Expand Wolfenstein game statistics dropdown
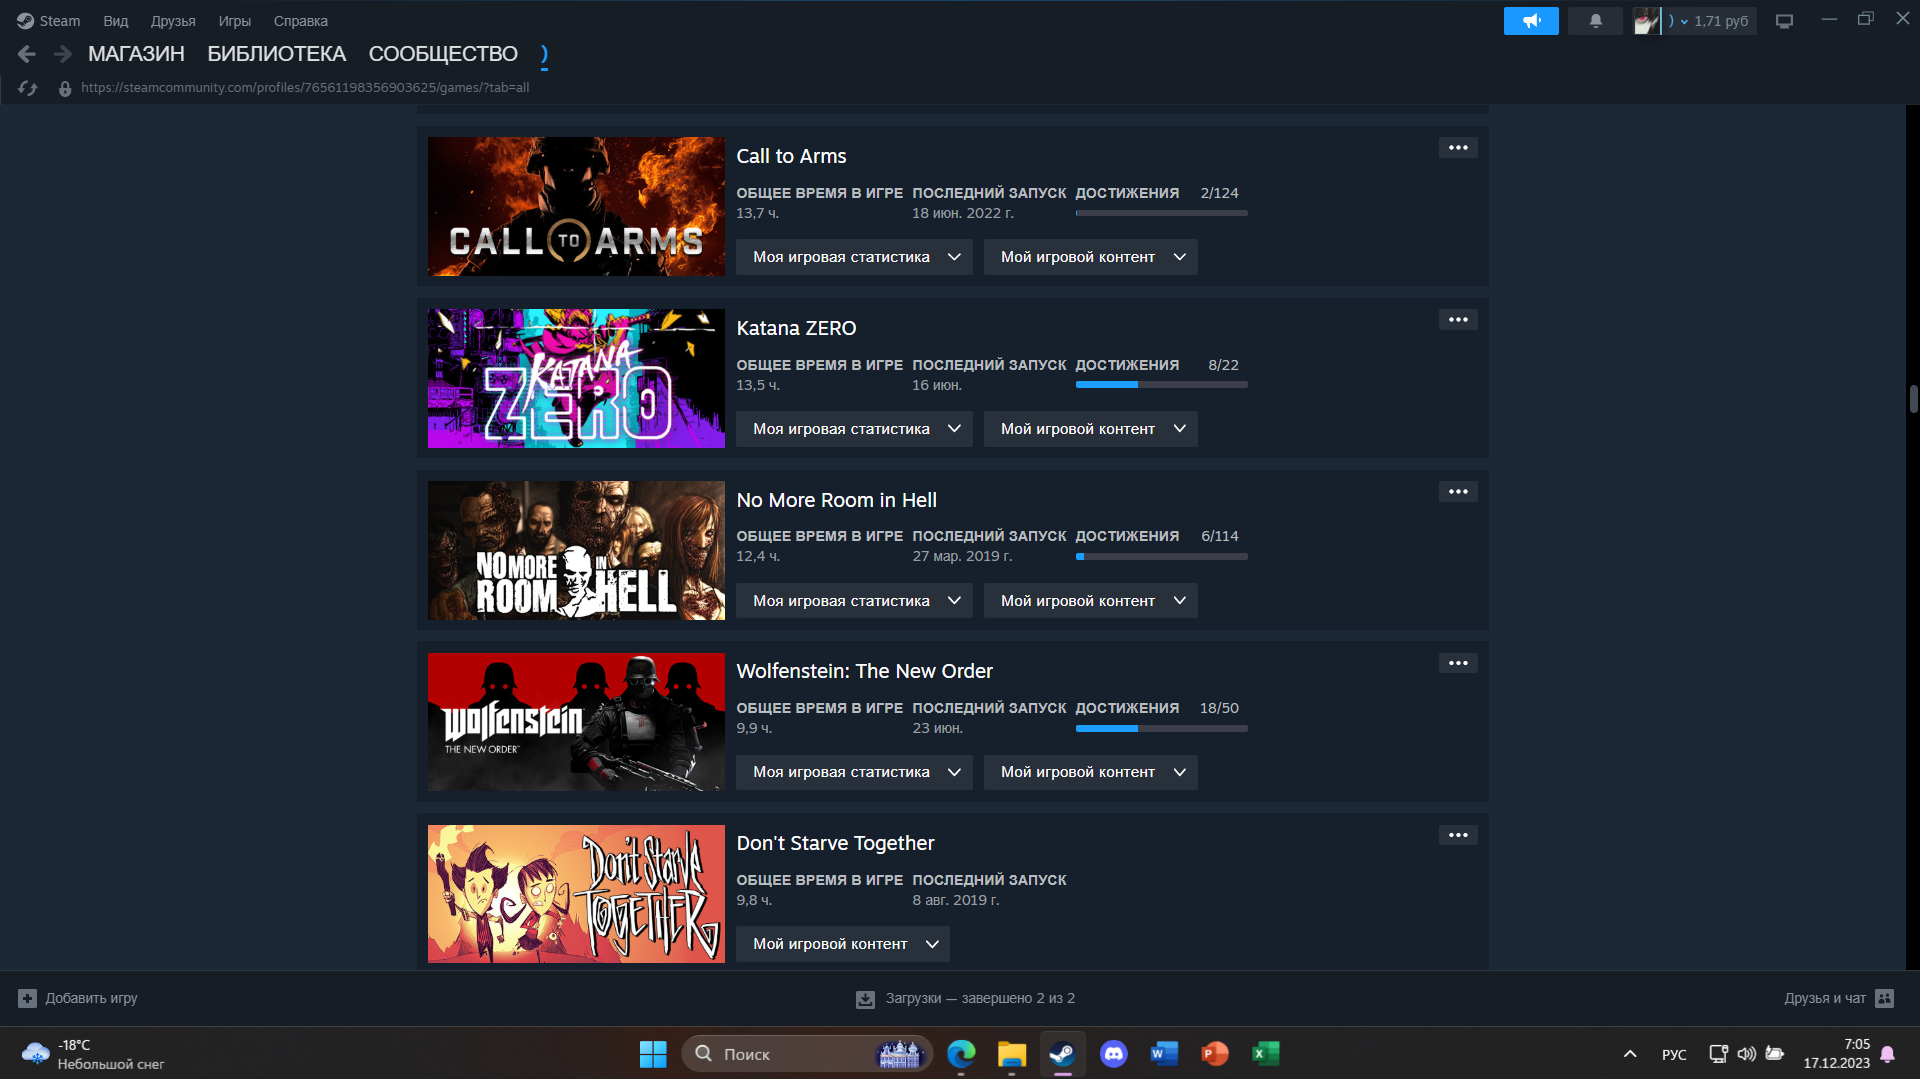Viewport: 1920px width, 1079px height. click(x=854, y=772)
